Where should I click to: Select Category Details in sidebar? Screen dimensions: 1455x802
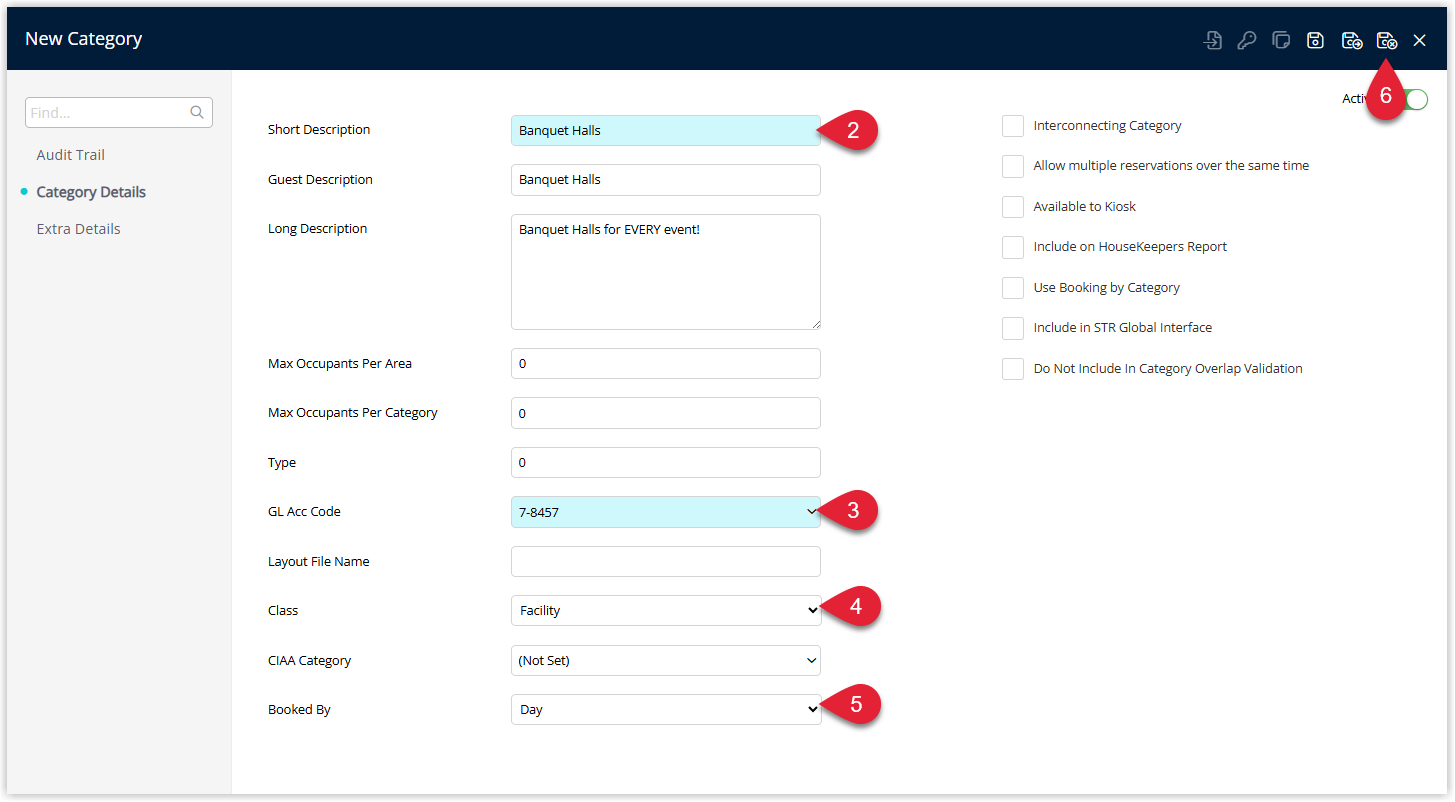point(91,192)
